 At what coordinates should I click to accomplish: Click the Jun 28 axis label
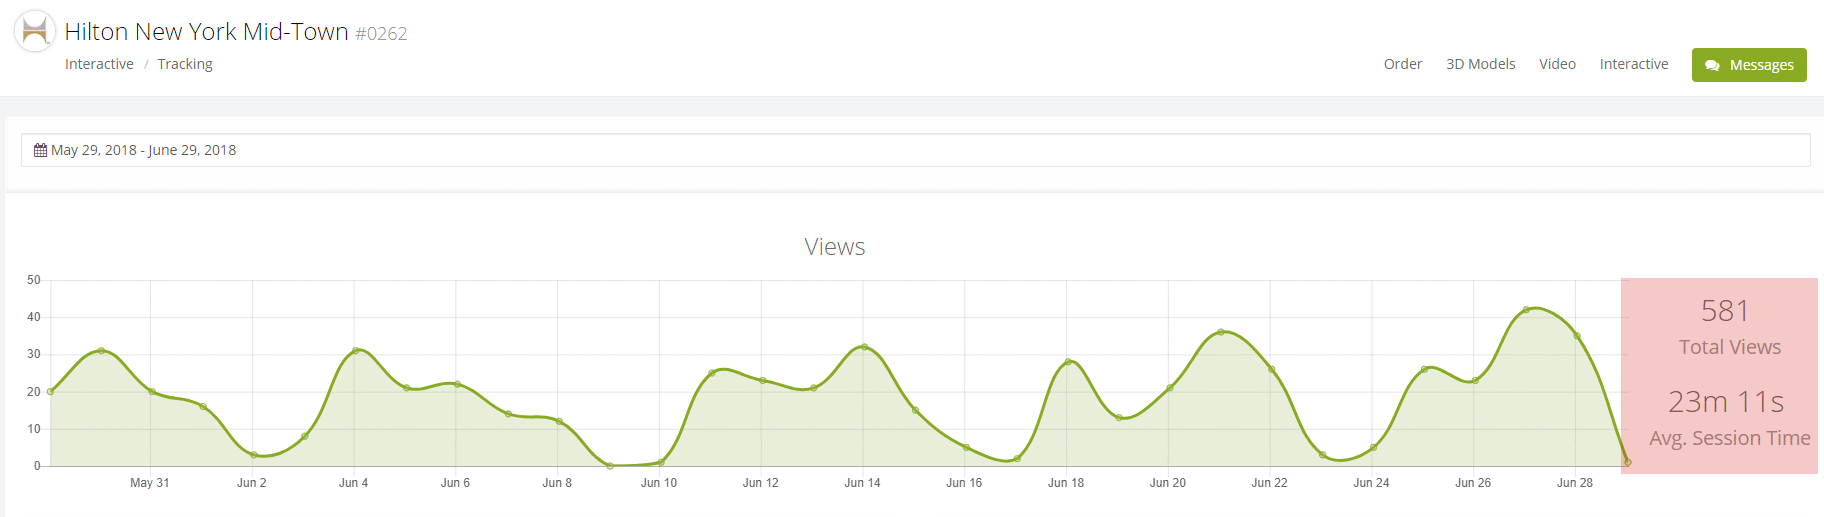(x=1575, y=483)
